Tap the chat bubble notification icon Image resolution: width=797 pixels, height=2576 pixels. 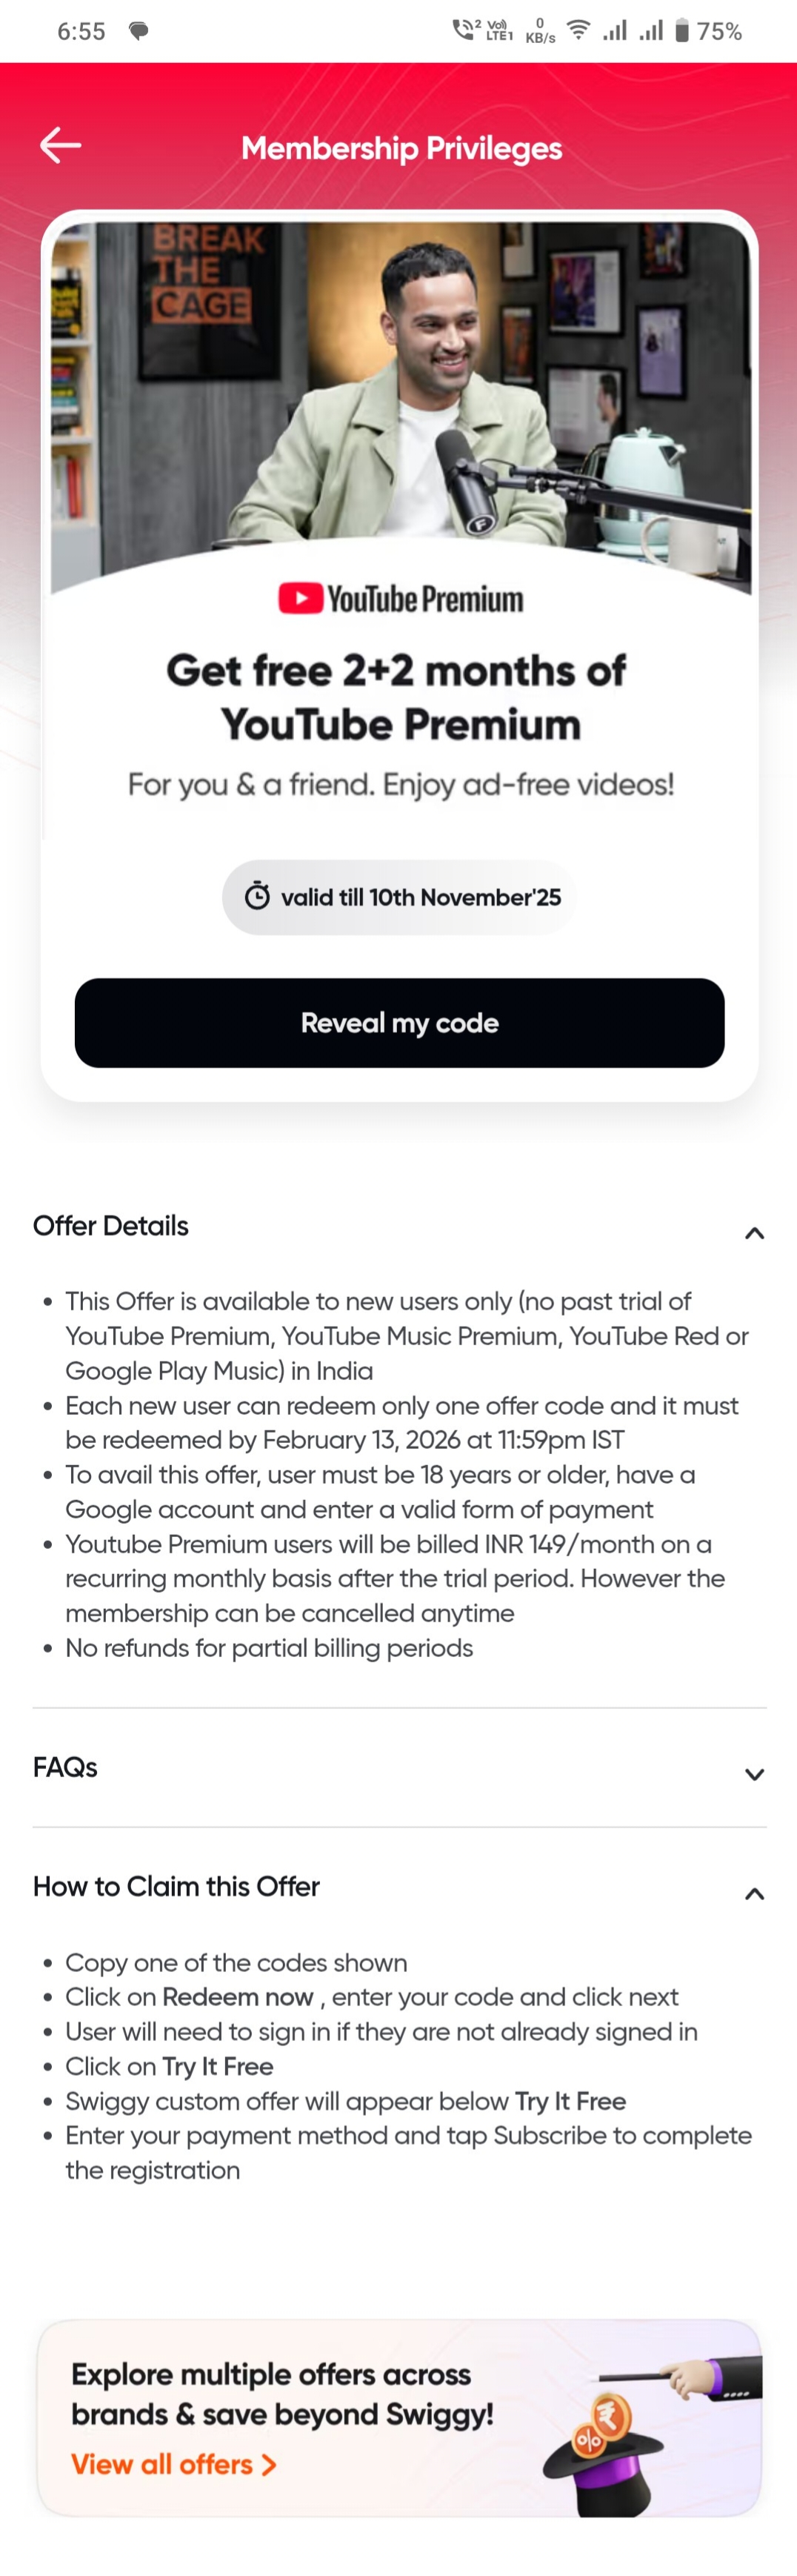coord(139,31)
